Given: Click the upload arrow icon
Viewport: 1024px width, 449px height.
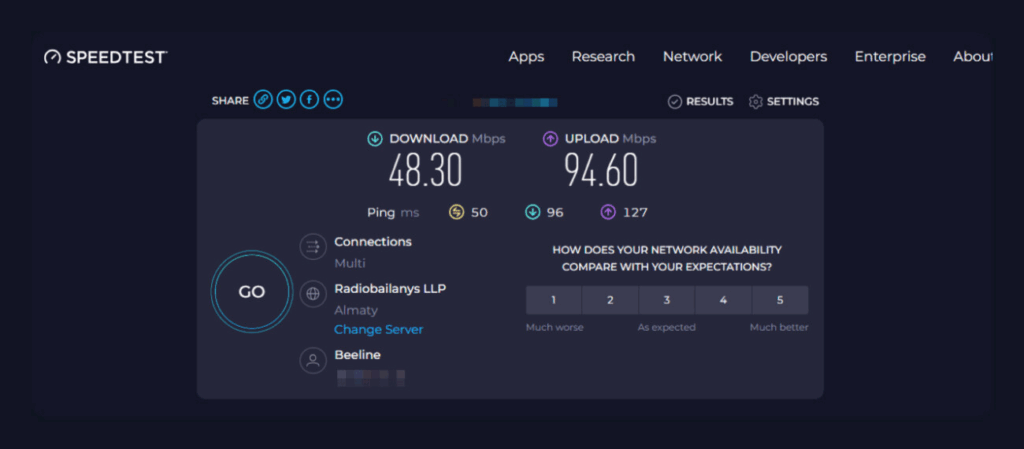Looking at the screenshot, I should coord(551,138).
